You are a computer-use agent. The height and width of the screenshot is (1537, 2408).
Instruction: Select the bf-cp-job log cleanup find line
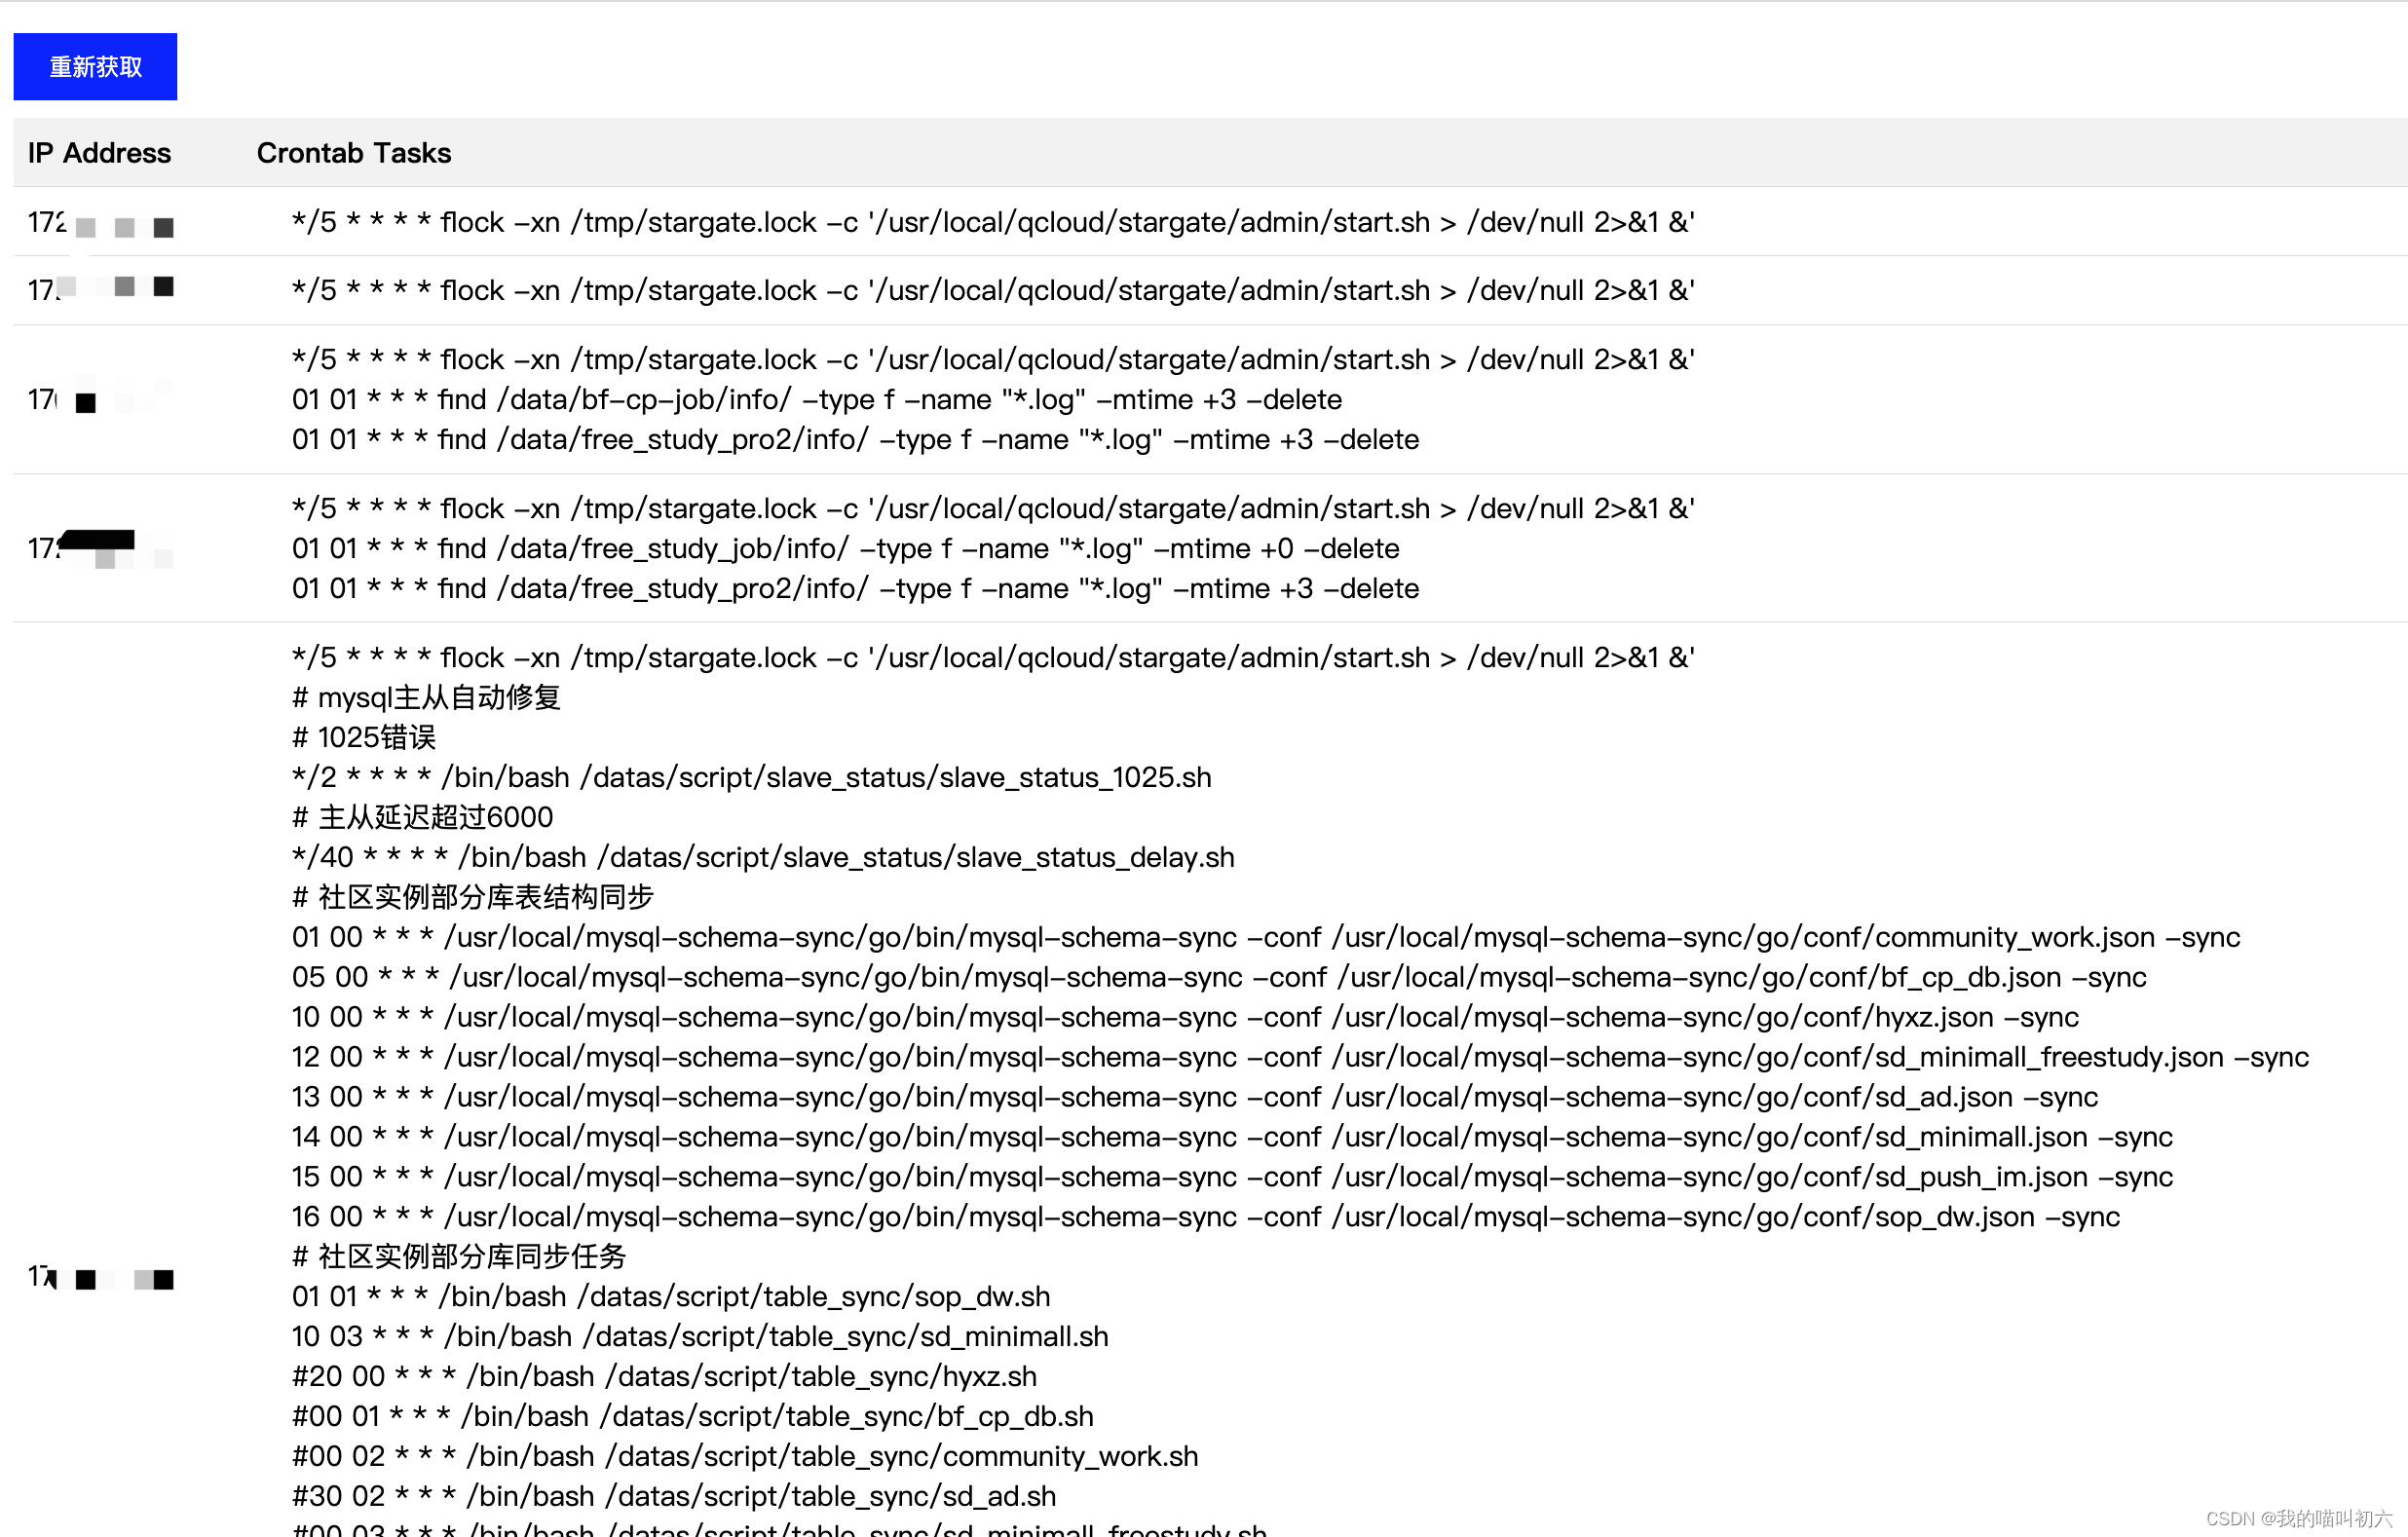tap(817, 400)
